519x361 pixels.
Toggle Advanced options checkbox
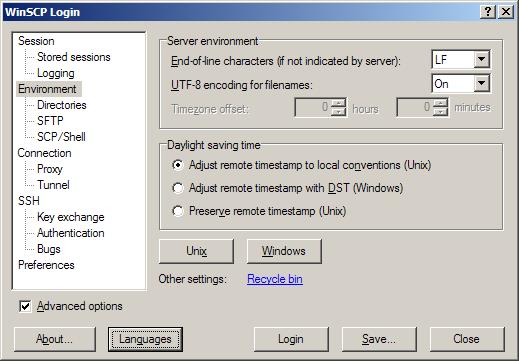pyautogui.click(x=25, y=306)
